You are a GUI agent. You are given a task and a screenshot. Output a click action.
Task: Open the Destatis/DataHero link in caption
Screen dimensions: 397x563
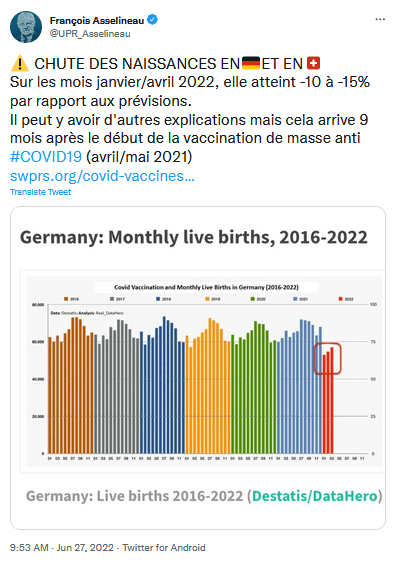[315, 496]
